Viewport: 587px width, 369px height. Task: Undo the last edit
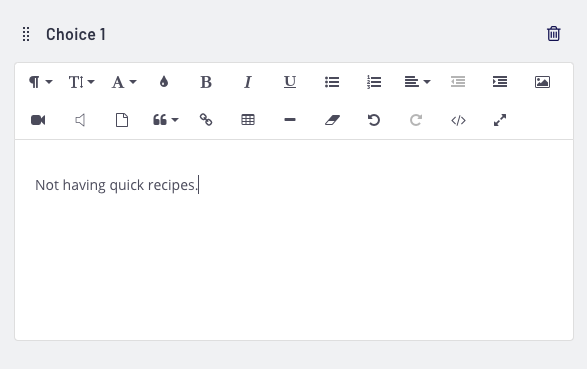tap(374, 120)
